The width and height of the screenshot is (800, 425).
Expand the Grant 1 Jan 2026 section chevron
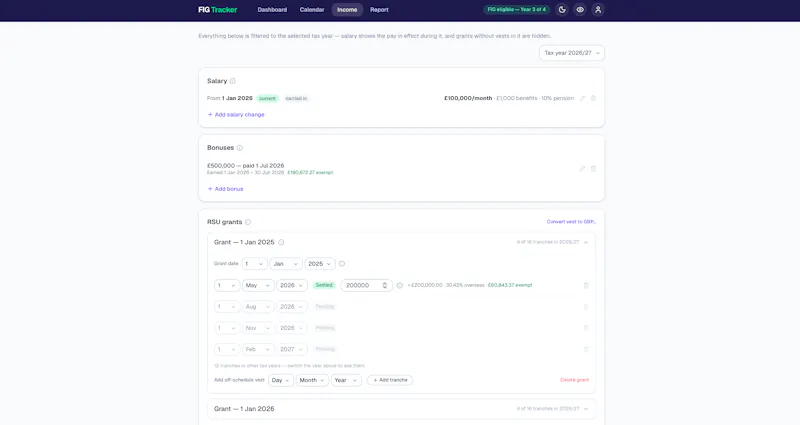pos(586,409)
